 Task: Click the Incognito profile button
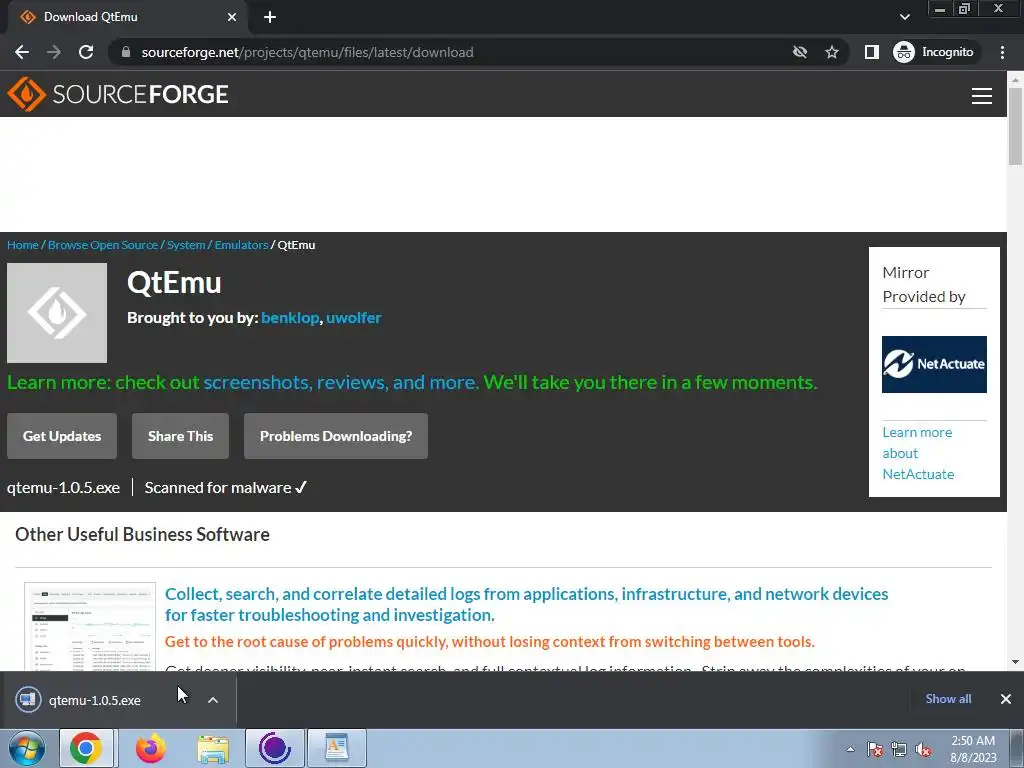click(x=934, y=52)
